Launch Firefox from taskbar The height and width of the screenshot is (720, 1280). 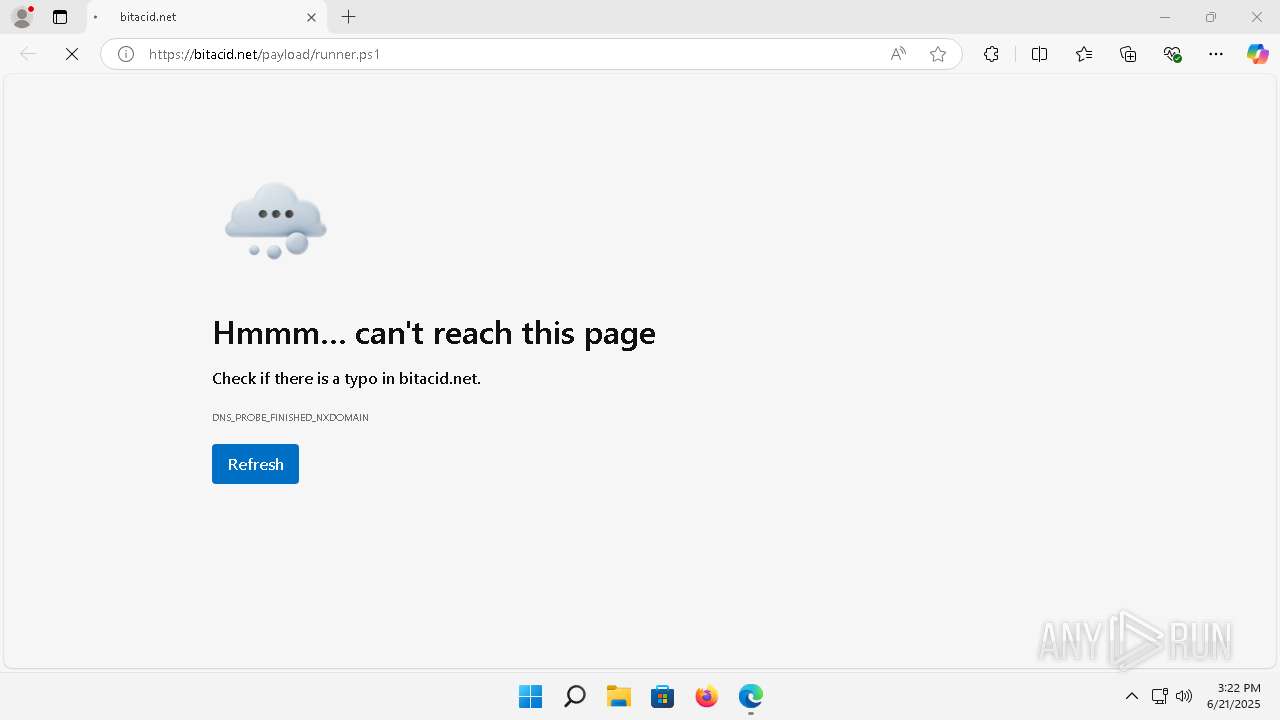click(706, 696)
